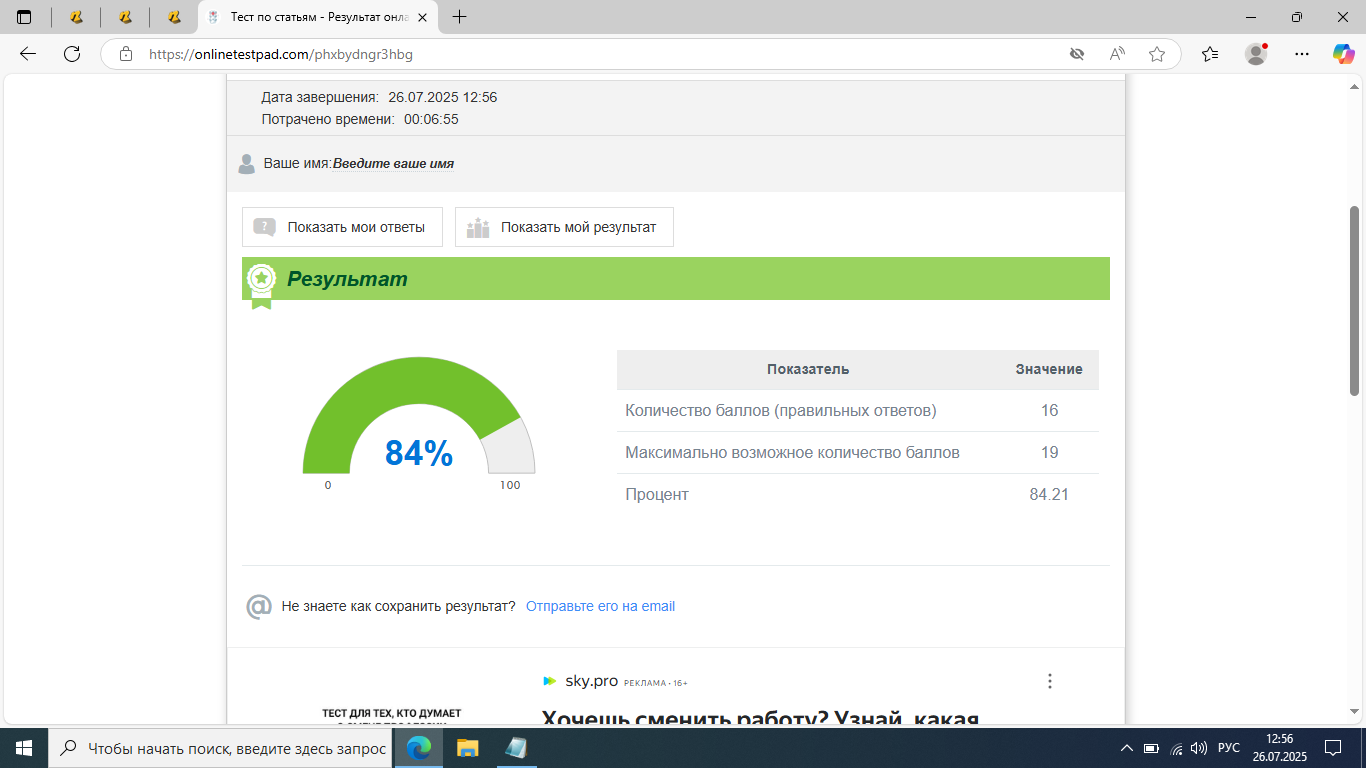
Task: Click 'Показать мои ответы' button
Action: point(342,227)
